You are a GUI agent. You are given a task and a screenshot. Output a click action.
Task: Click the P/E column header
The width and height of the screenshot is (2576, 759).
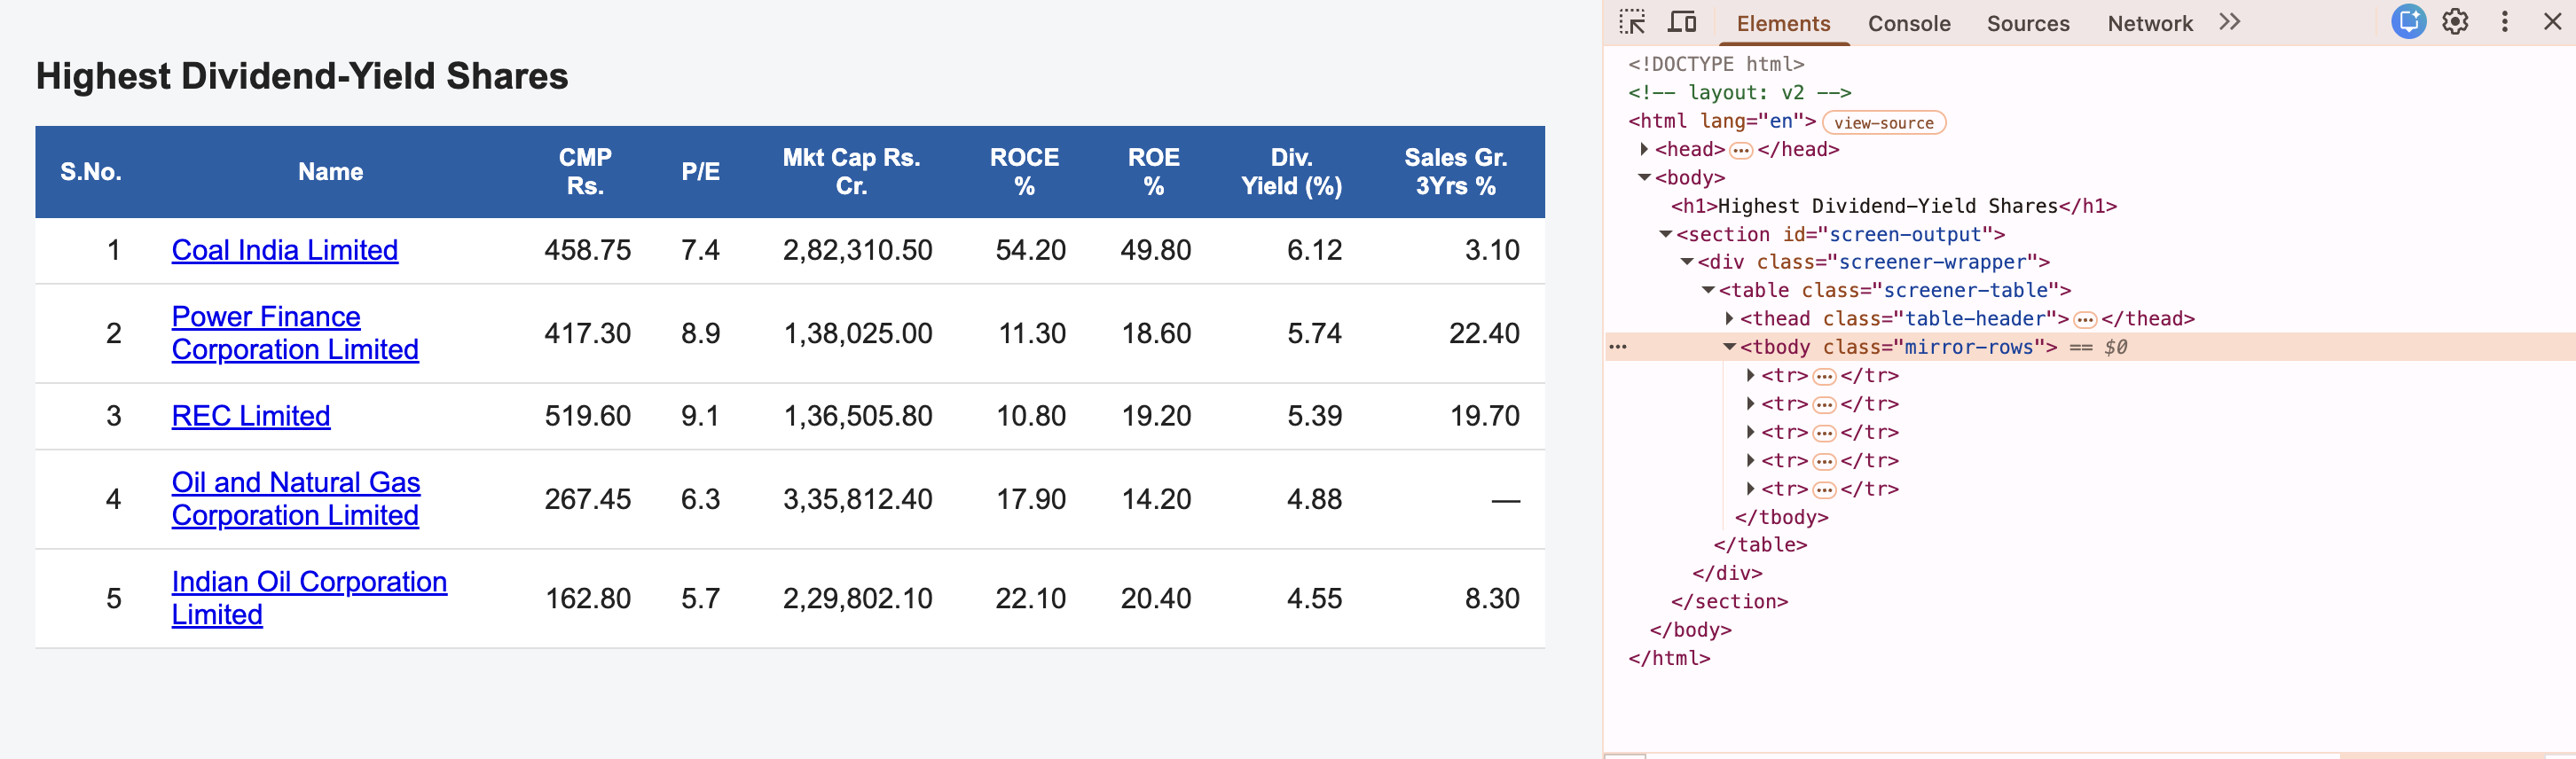pyautogui.click(x=700, y=172)
